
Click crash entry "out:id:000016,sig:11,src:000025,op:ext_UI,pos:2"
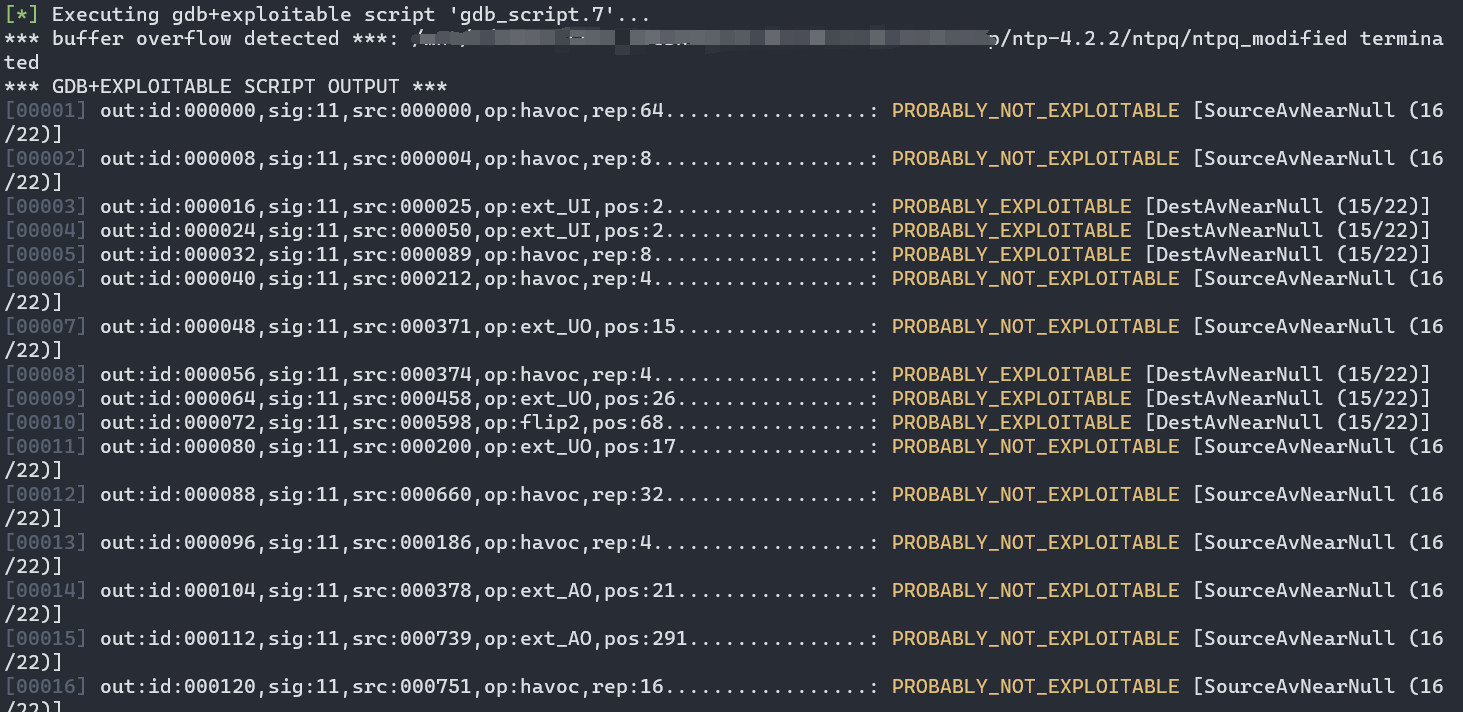382,207
